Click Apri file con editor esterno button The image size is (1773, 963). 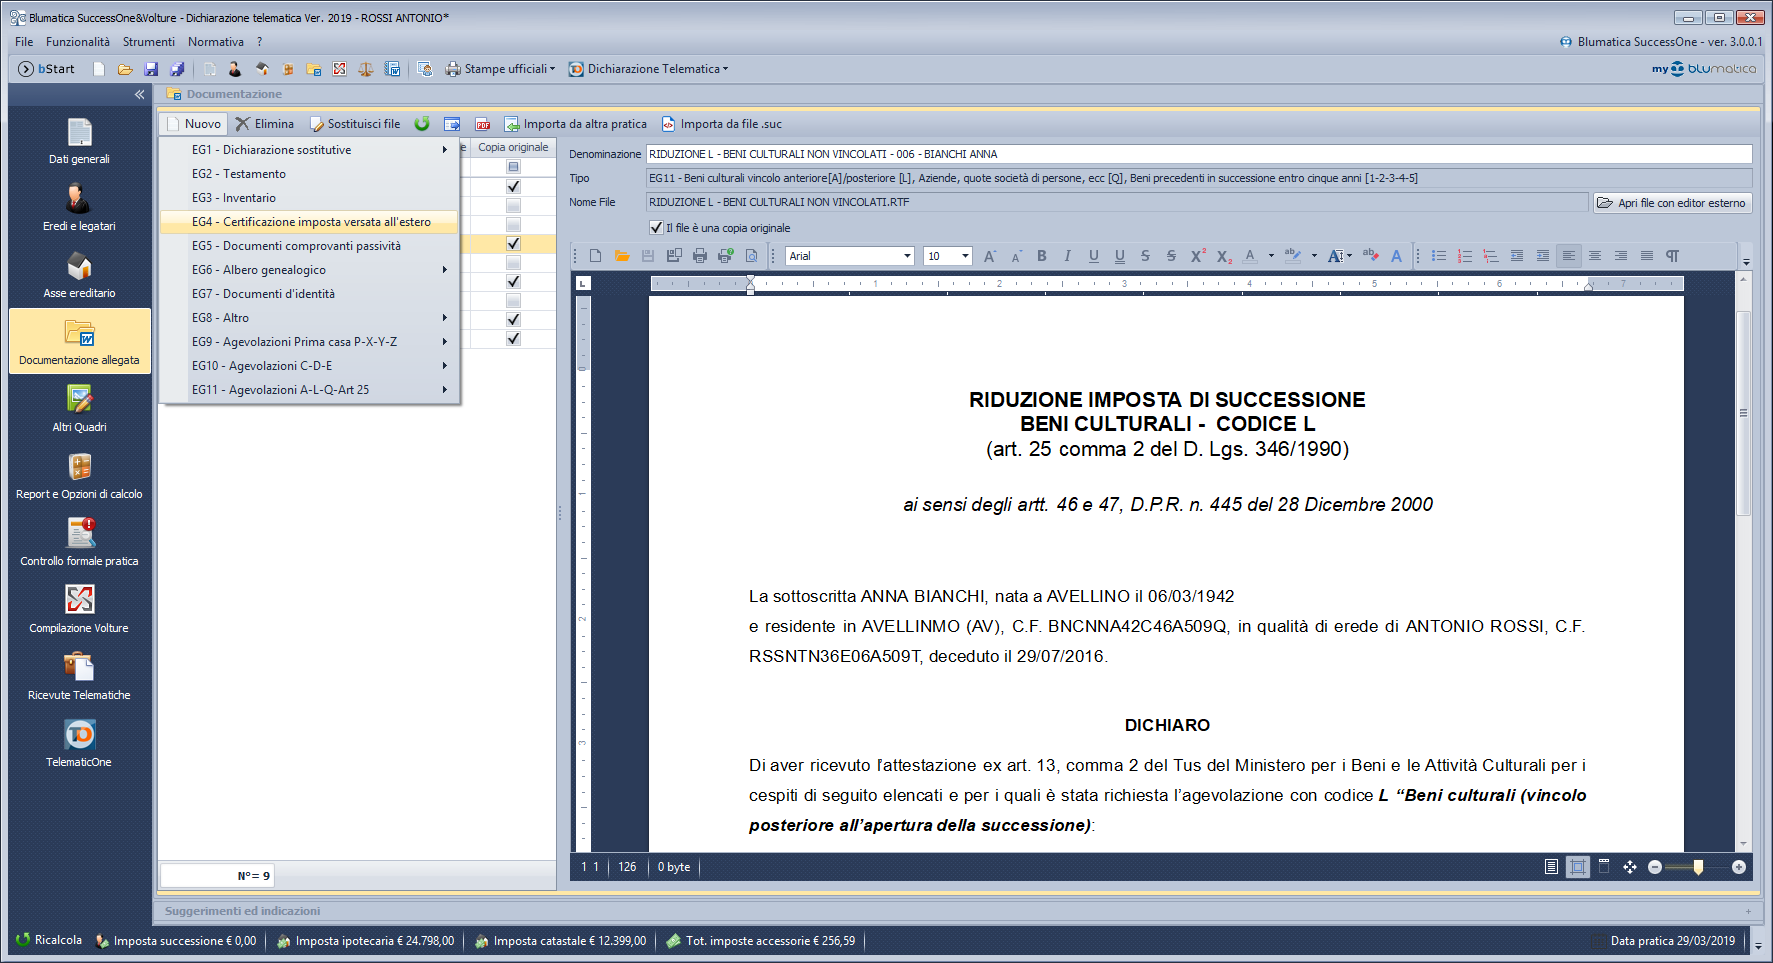(1672, 203)
